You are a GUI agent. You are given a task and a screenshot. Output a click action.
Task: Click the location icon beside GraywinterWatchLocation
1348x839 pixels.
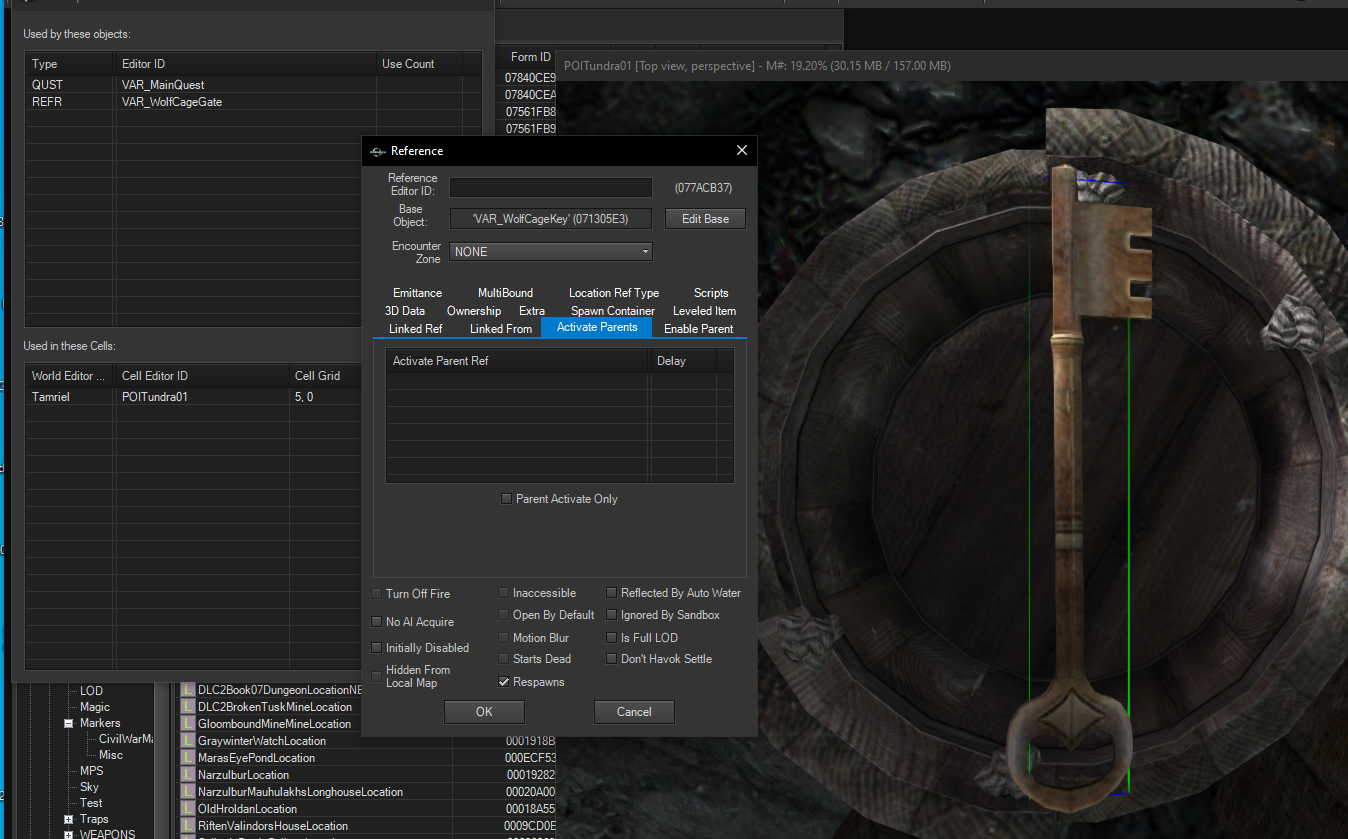point(188,741)
